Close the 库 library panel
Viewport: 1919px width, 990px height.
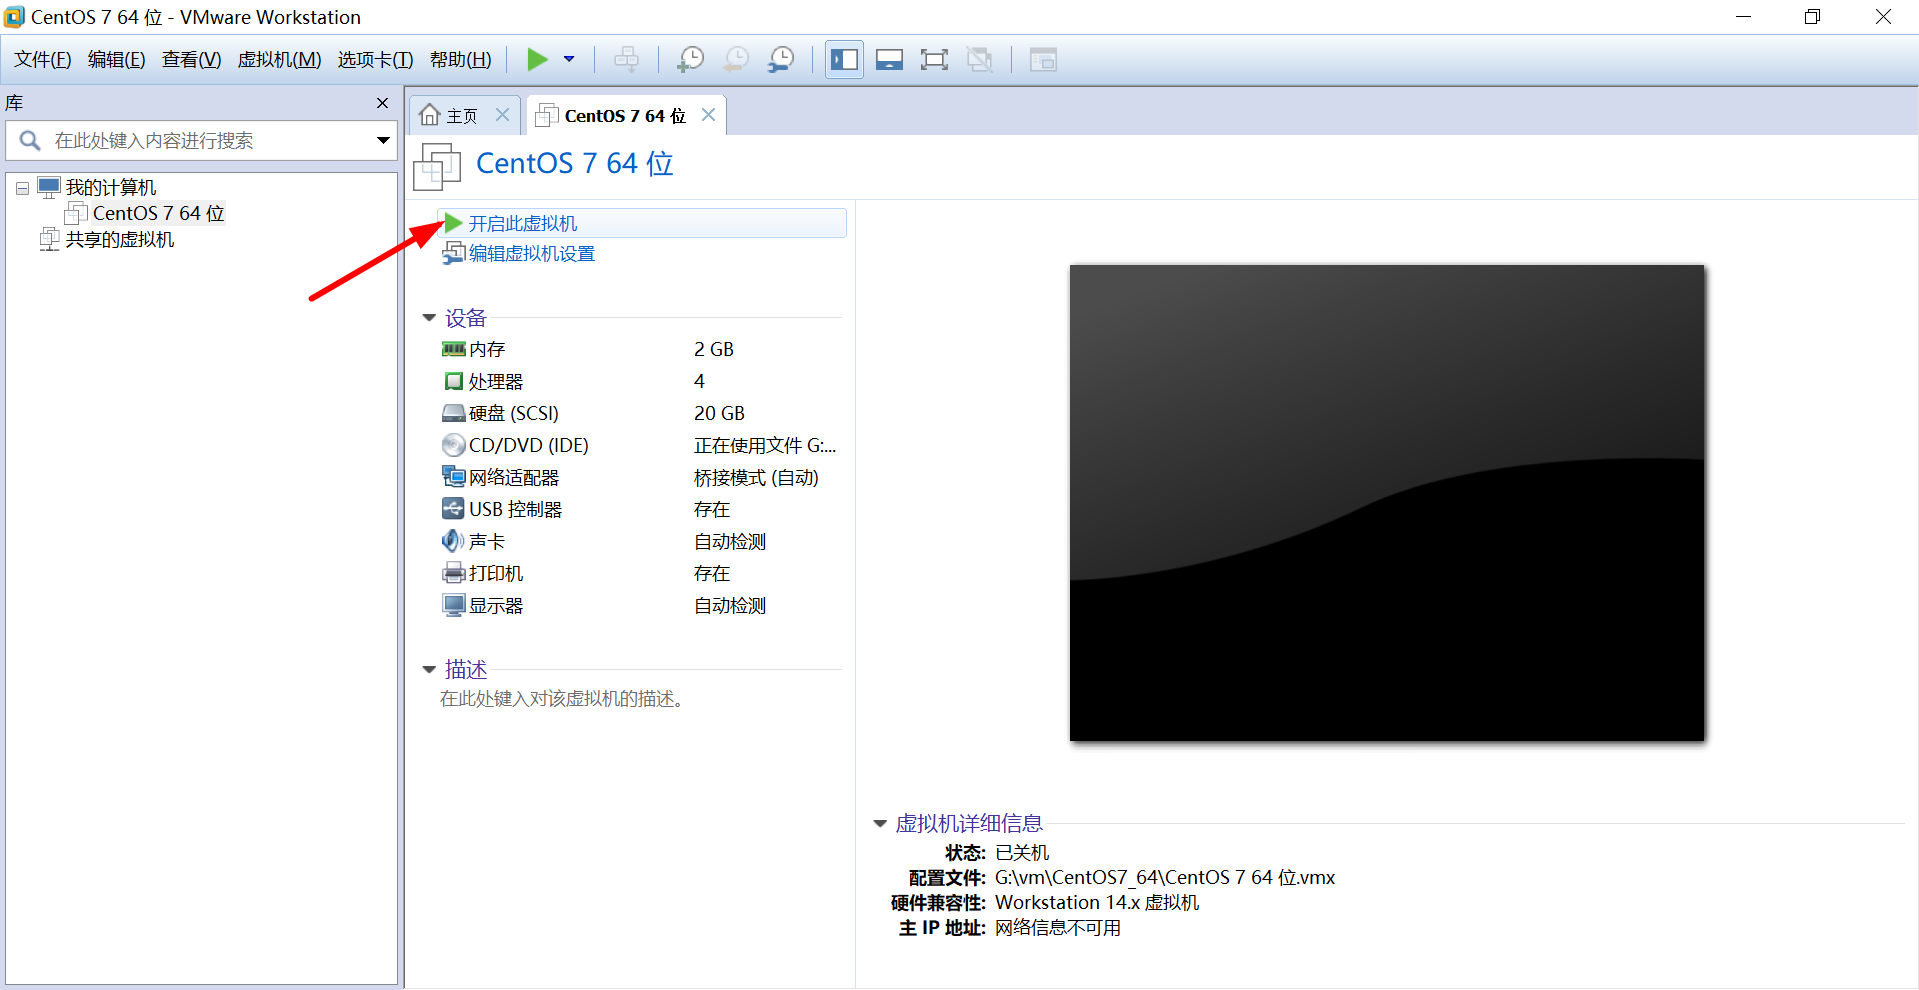pyautogui.click(x=382, y=103)
